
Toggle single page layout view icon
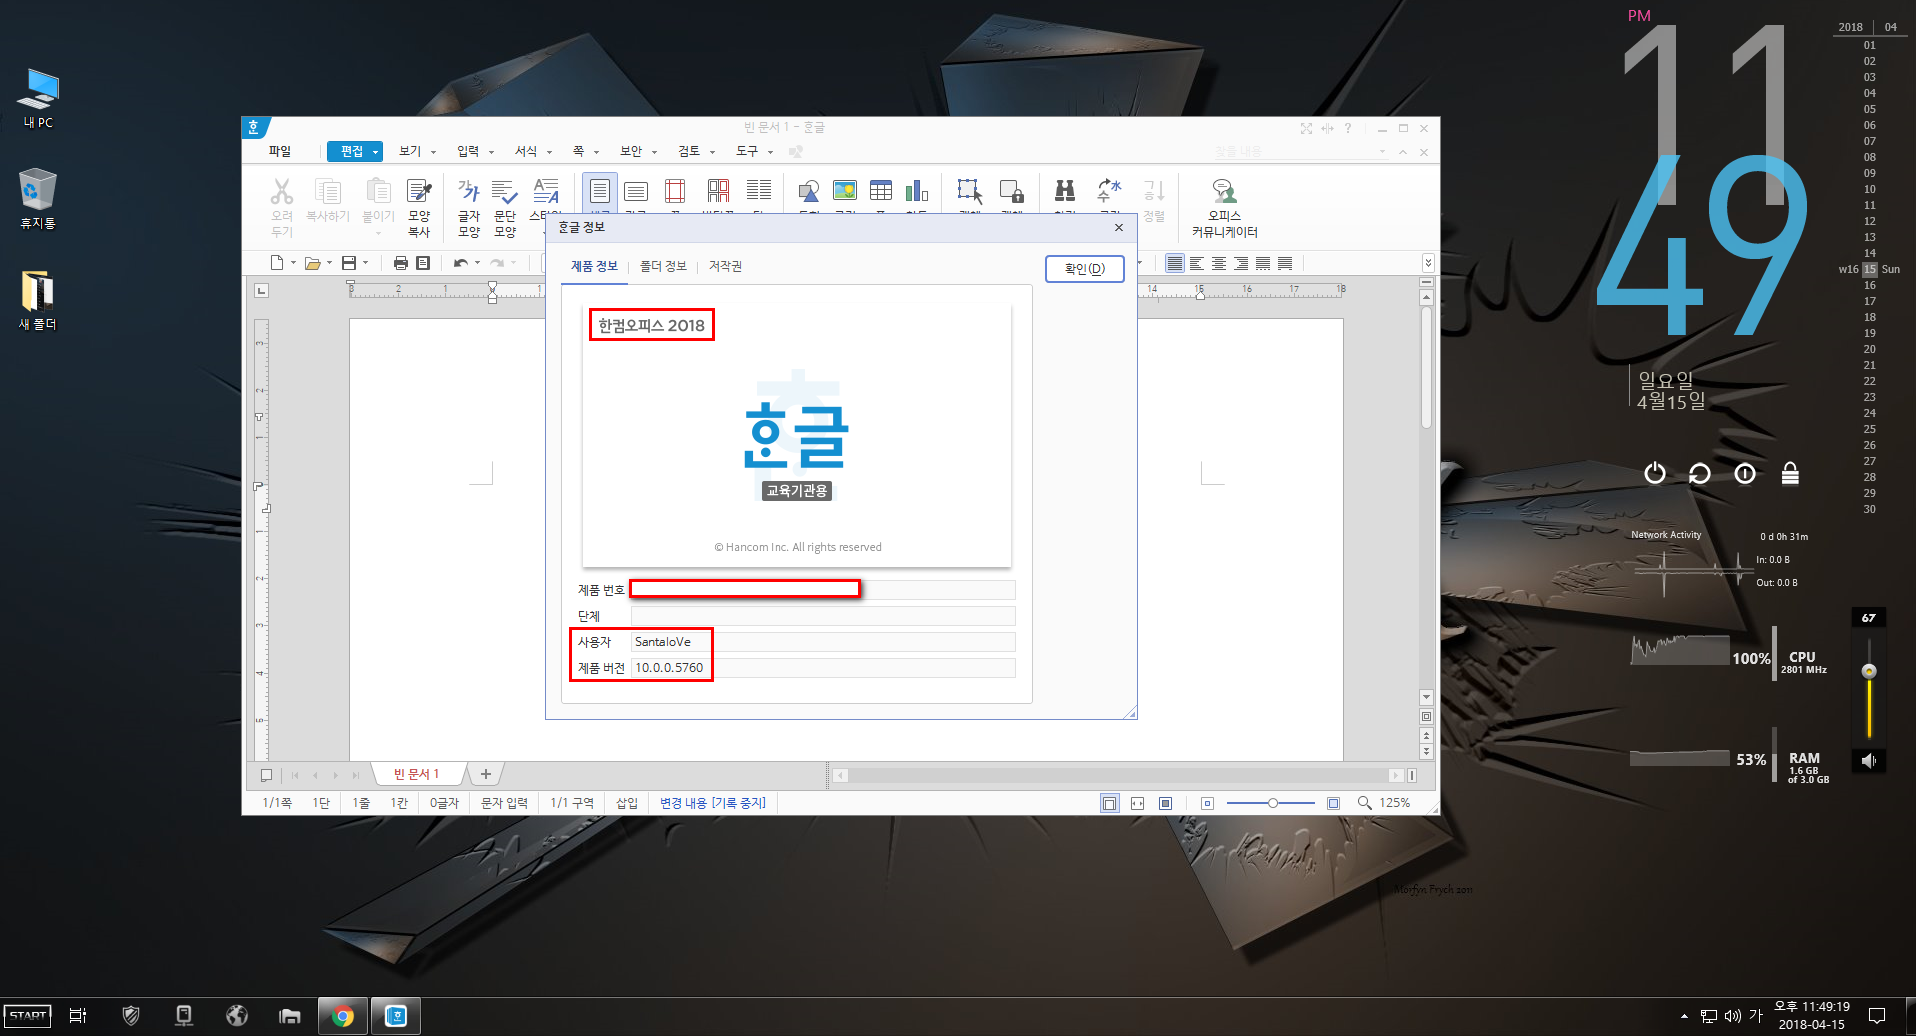coord(1110,803)
